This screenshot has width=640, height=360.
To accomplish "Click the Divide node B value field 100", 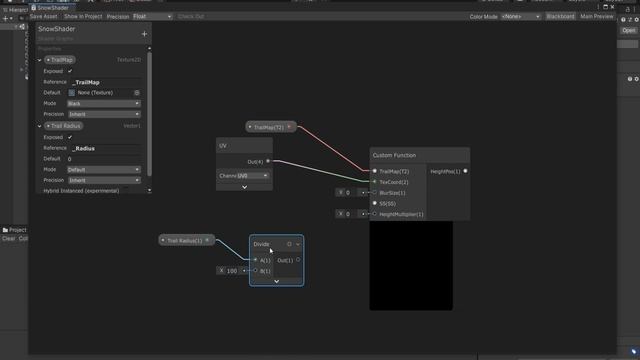I will [x=232, y=271].
